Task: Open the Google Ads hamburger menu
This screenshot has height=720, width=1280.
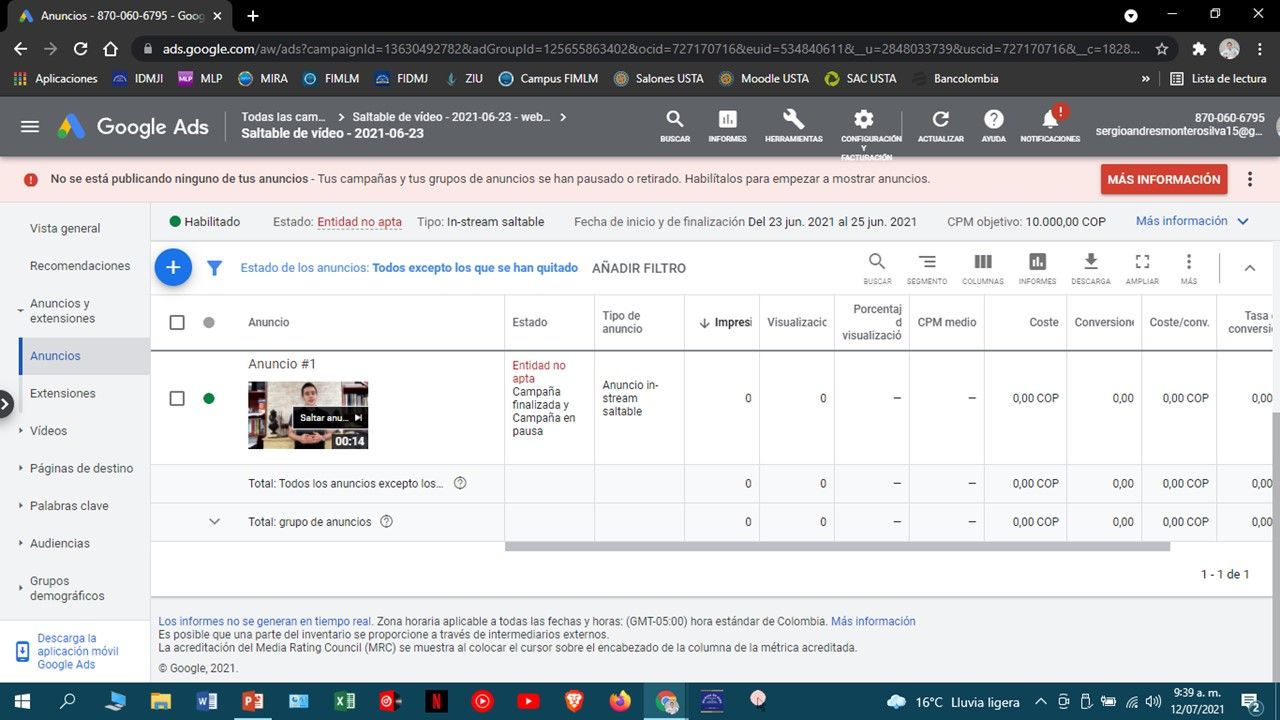Action: pyautogui.click(x=30, y=126)
